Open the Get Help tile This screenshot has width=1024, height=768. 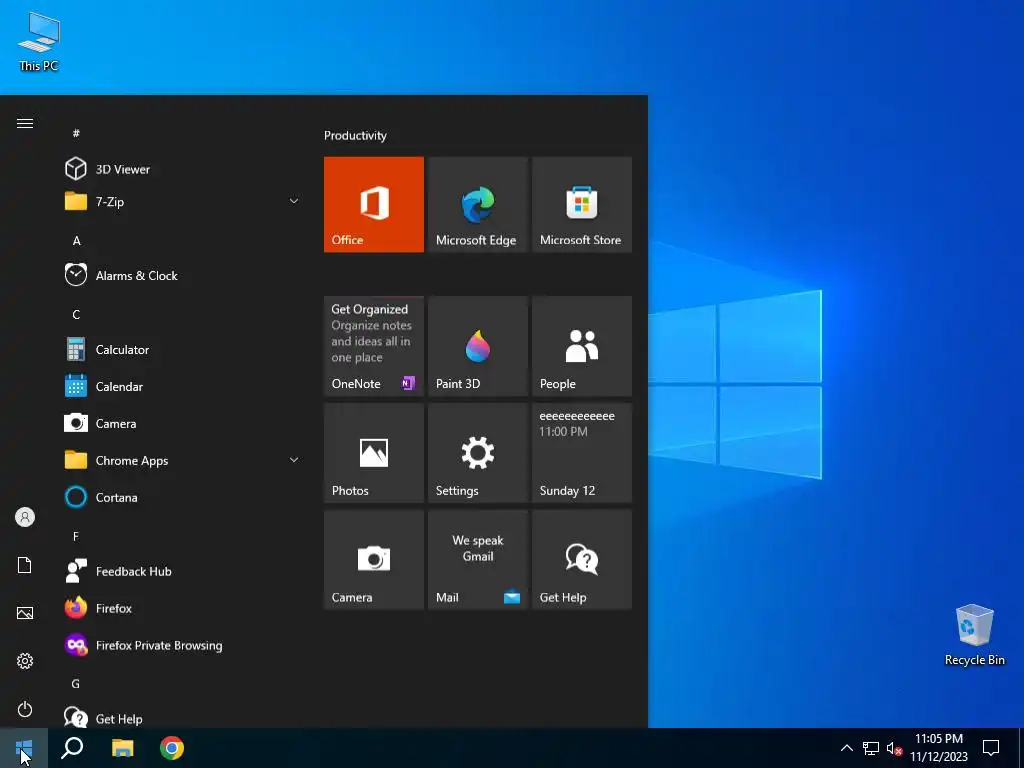[x=582, y=560]
